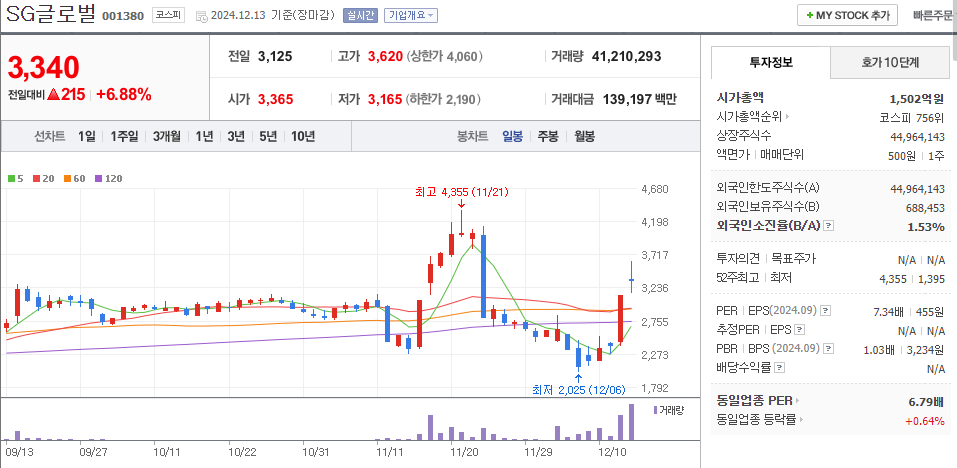Click the 빠른주문 link
The height and width of the screenshot is (468, 957).
934,16
